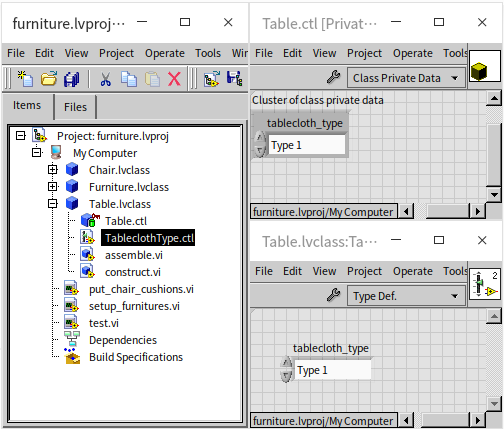Click Dependencies tree icon
This screenshot has height=429, width=504.
[72, 339]
